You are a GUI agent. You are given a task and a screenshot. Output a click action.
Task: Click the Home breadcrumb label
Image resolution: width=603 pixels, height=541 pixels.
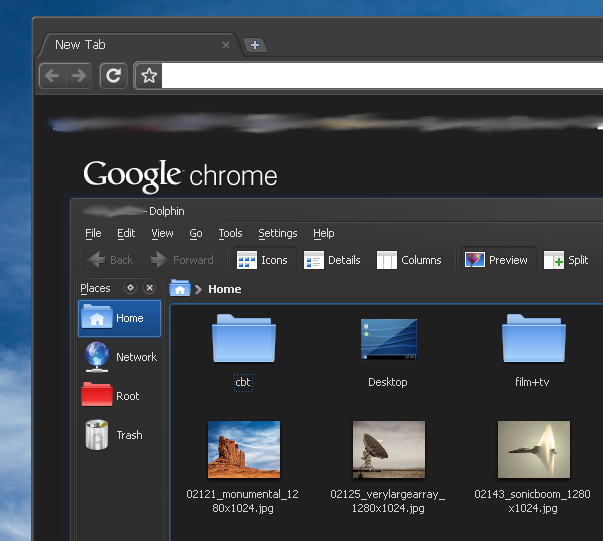pos(225,289)
